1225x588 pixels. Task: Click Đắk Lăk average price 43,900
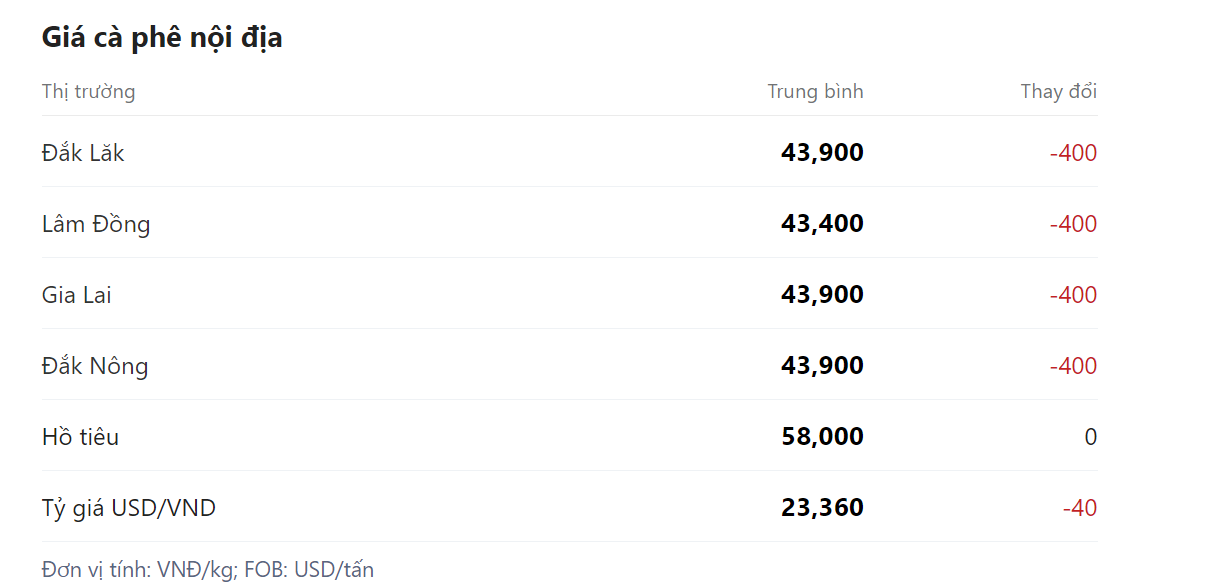(822, 153)
